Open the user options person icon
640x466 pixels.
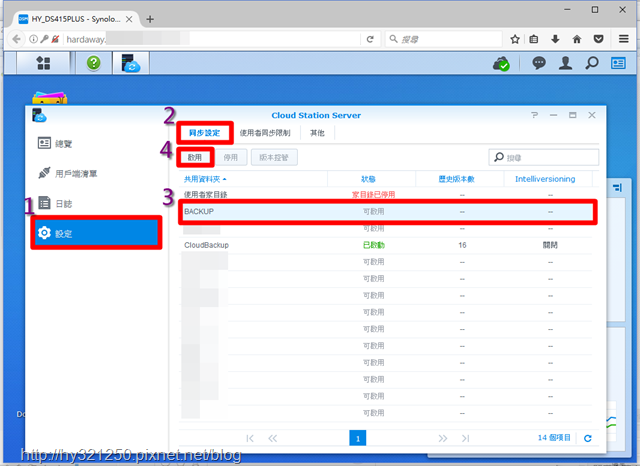[565, 63]
